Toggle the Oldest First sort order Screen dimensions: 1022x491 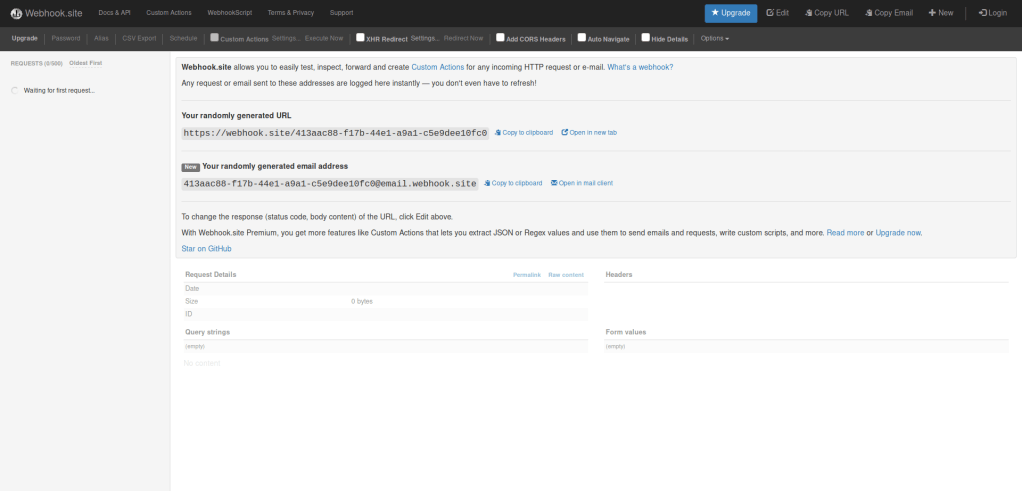(85, 63)
